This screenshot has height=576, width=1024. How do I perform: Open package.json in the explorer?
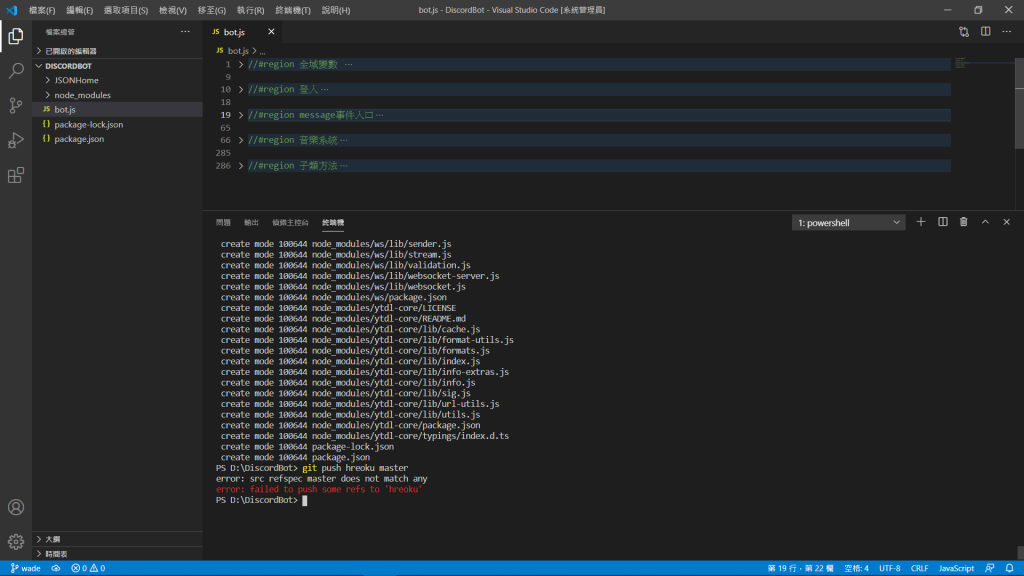pos(79,139)
